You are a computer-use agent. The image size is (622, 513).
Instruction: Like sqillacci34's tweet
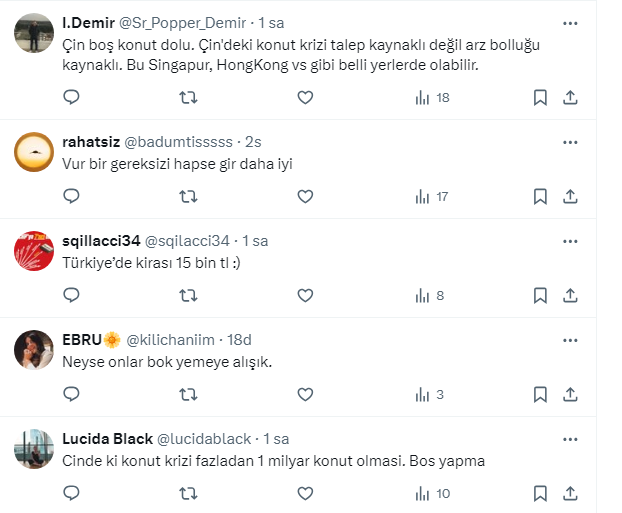pos(306,295)
